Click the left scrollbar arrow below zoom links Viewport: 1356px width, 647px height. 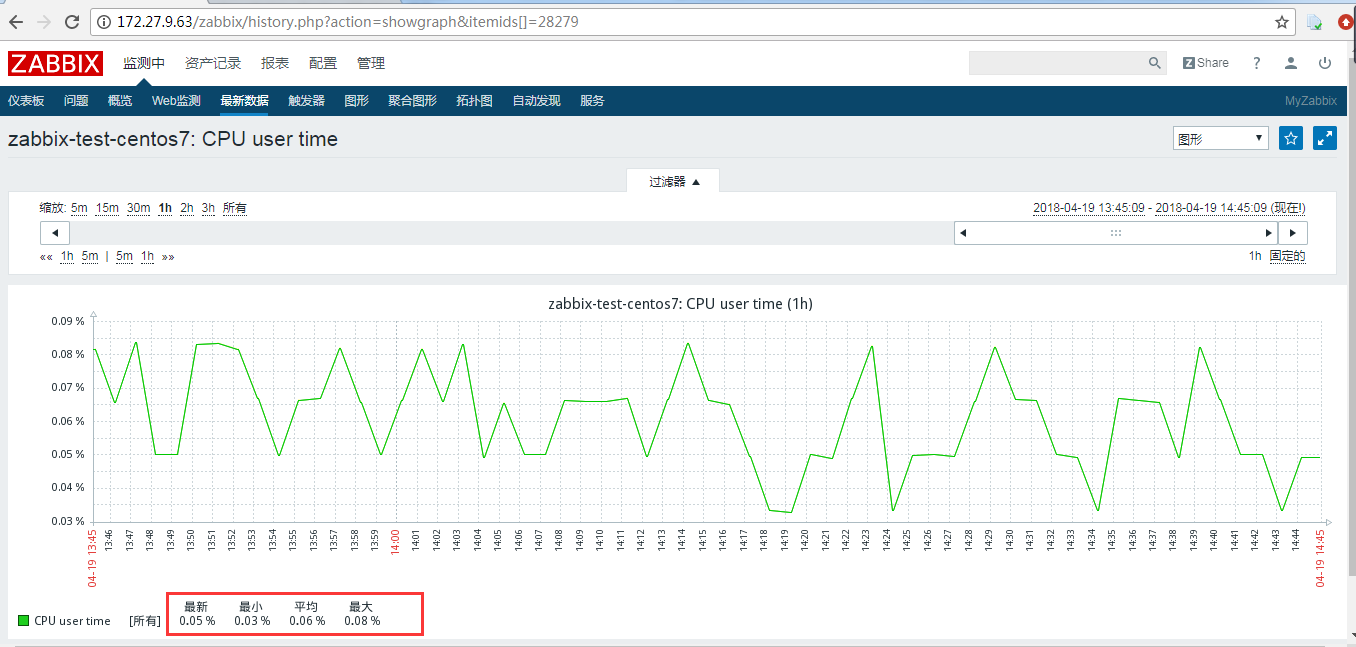click(x=55, y=232)
